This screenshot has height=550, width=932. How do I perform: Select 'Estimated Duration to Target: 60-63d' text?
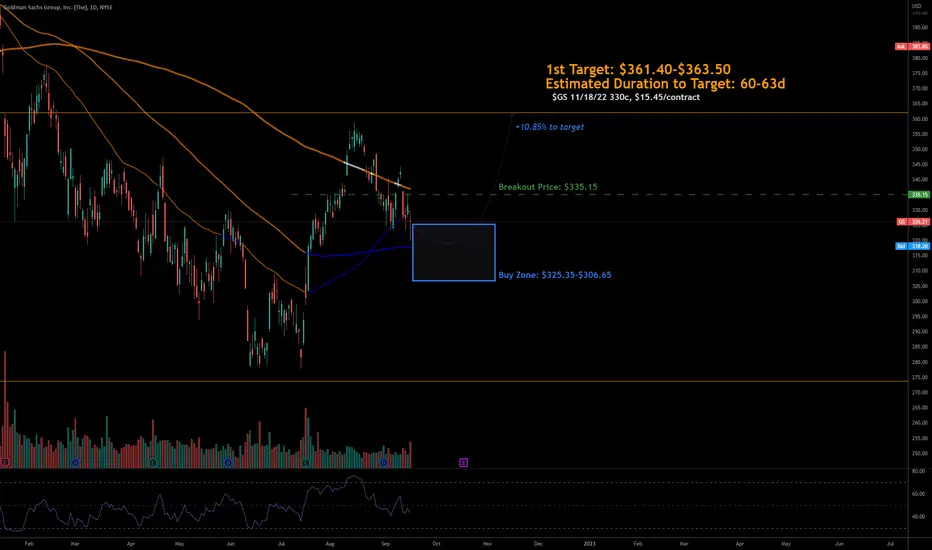[665, 83]
